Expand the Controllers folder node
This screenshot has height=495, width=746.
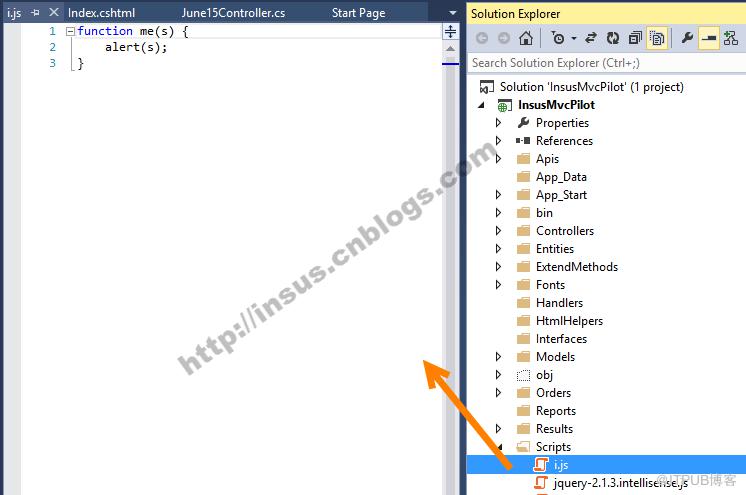tap(498, 231)
